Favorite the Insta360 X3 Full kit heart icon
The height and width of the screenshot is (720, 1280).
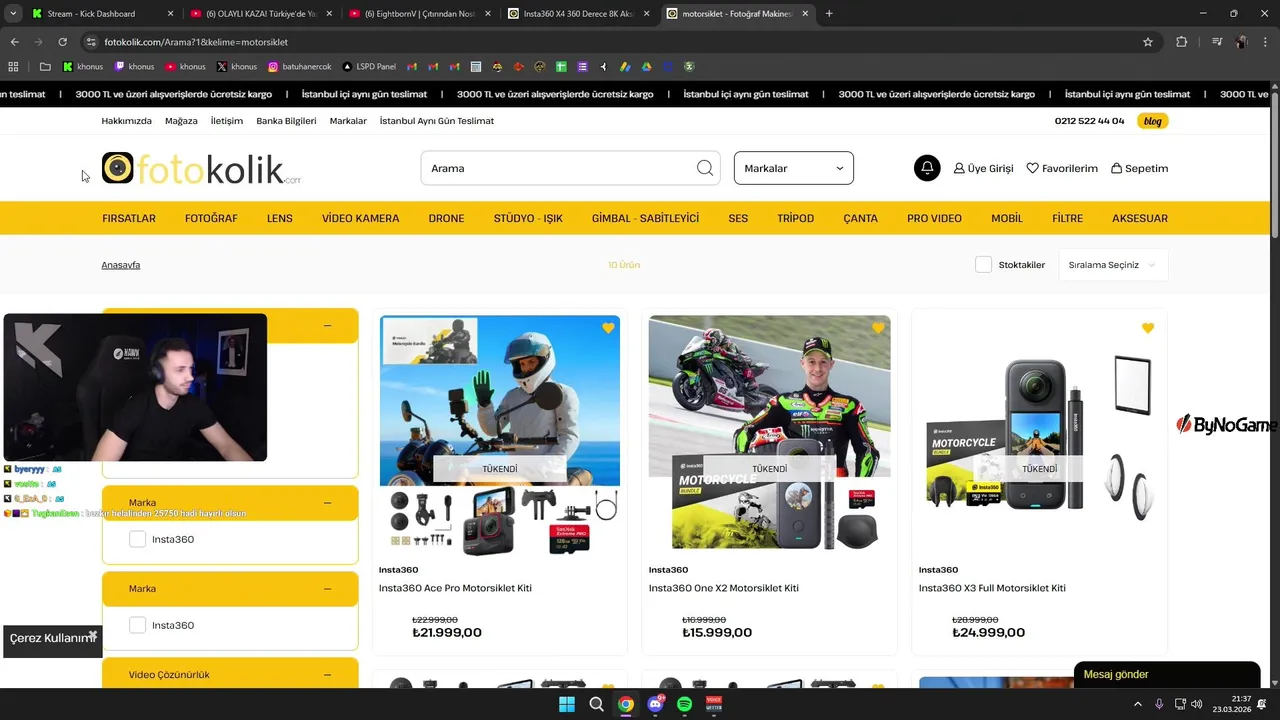tap(1148, 328)
